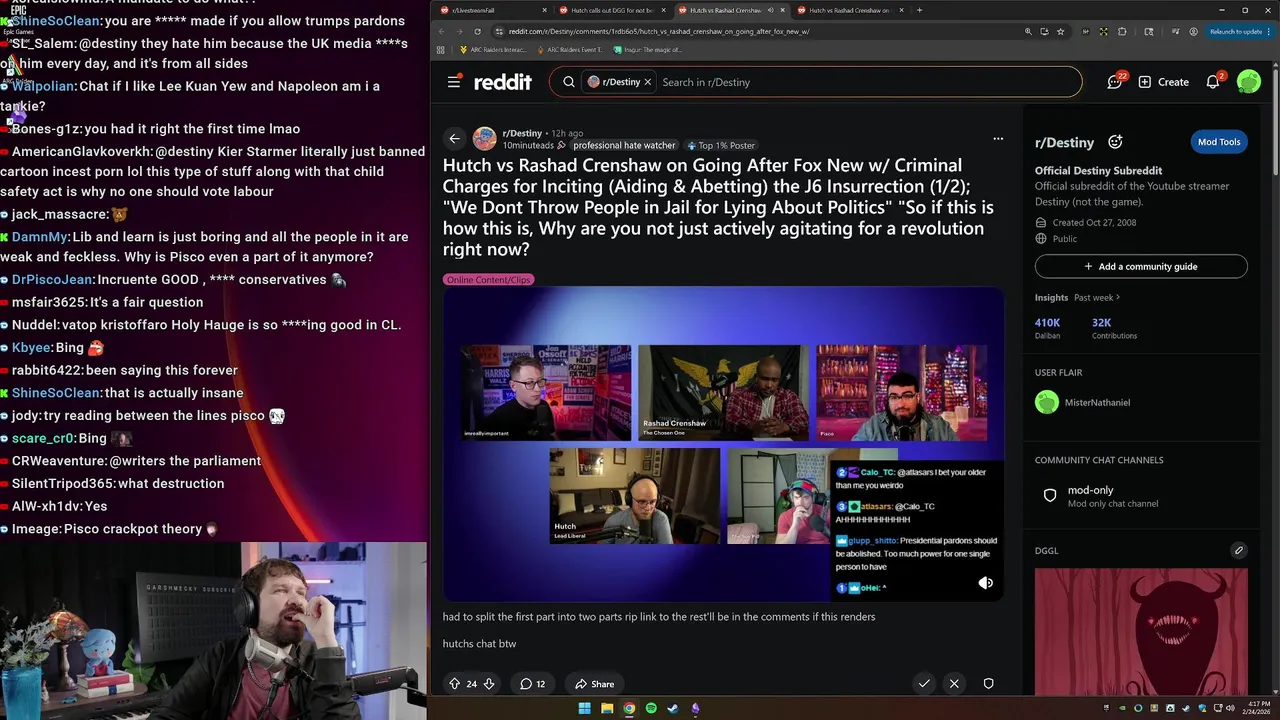Open the post's r/Destiny subreddit link
1280x720 pixels.
[522, 133]
